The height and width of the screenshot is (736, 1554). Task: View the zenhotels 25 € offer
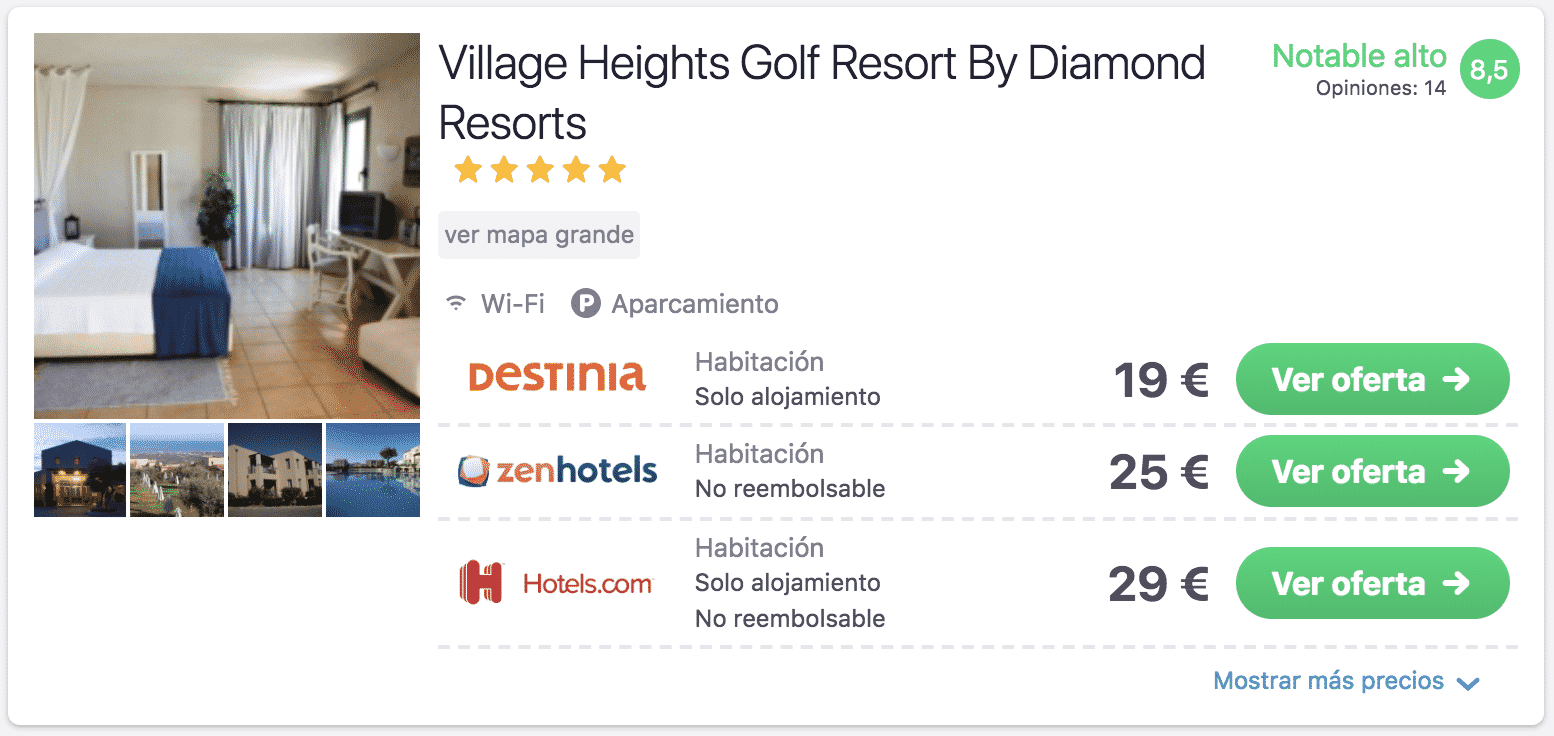(1372, 471)
